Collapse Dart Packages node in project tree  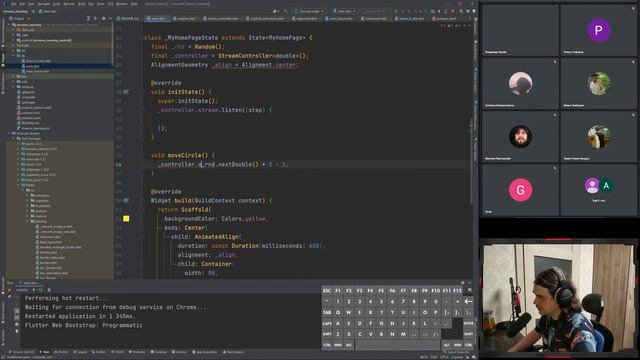[x=14, y=138]
